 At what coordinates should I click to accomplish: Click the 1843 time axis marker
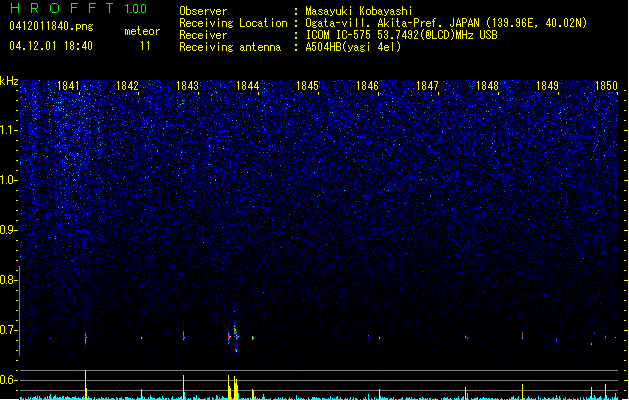[187, 86]
